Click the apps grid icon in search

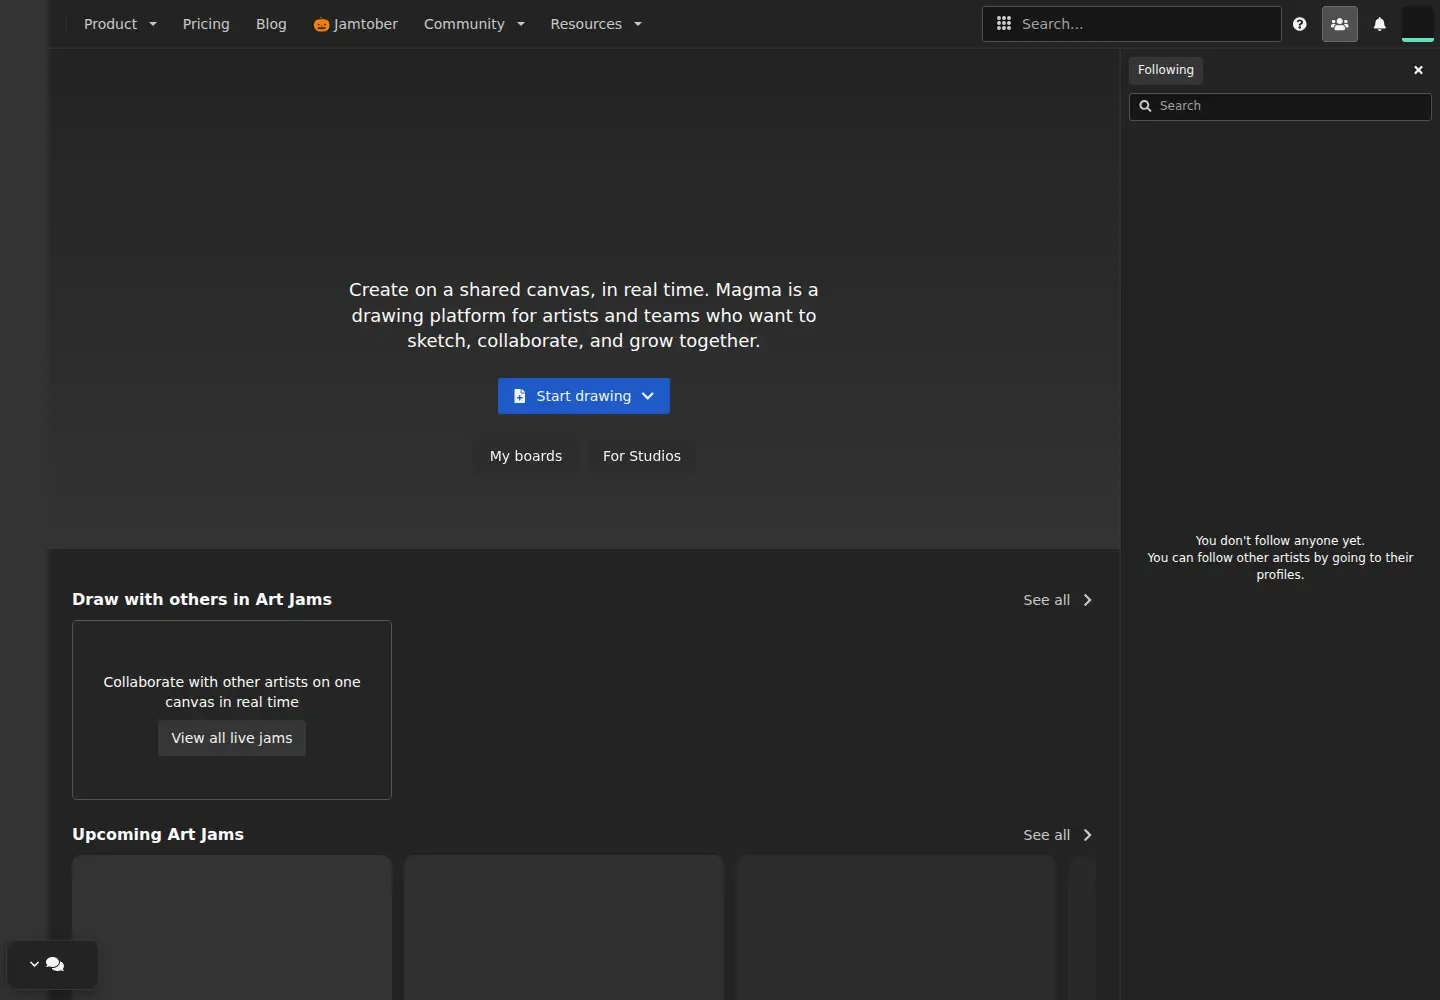coord(1004,24)
